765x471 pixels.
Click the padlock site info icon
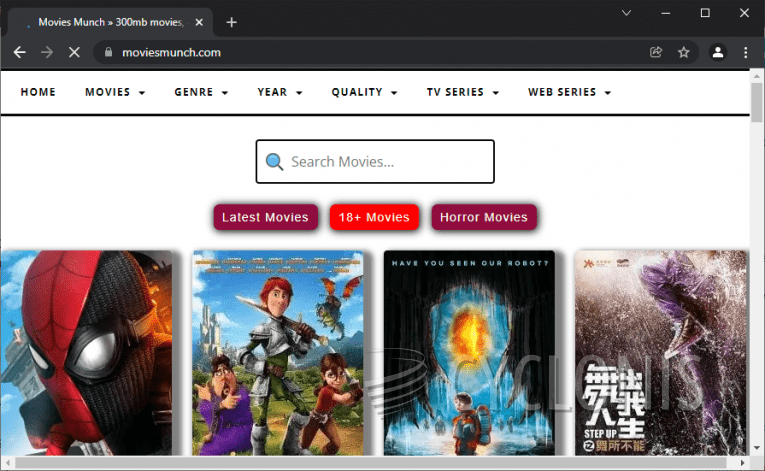(109, 52)
